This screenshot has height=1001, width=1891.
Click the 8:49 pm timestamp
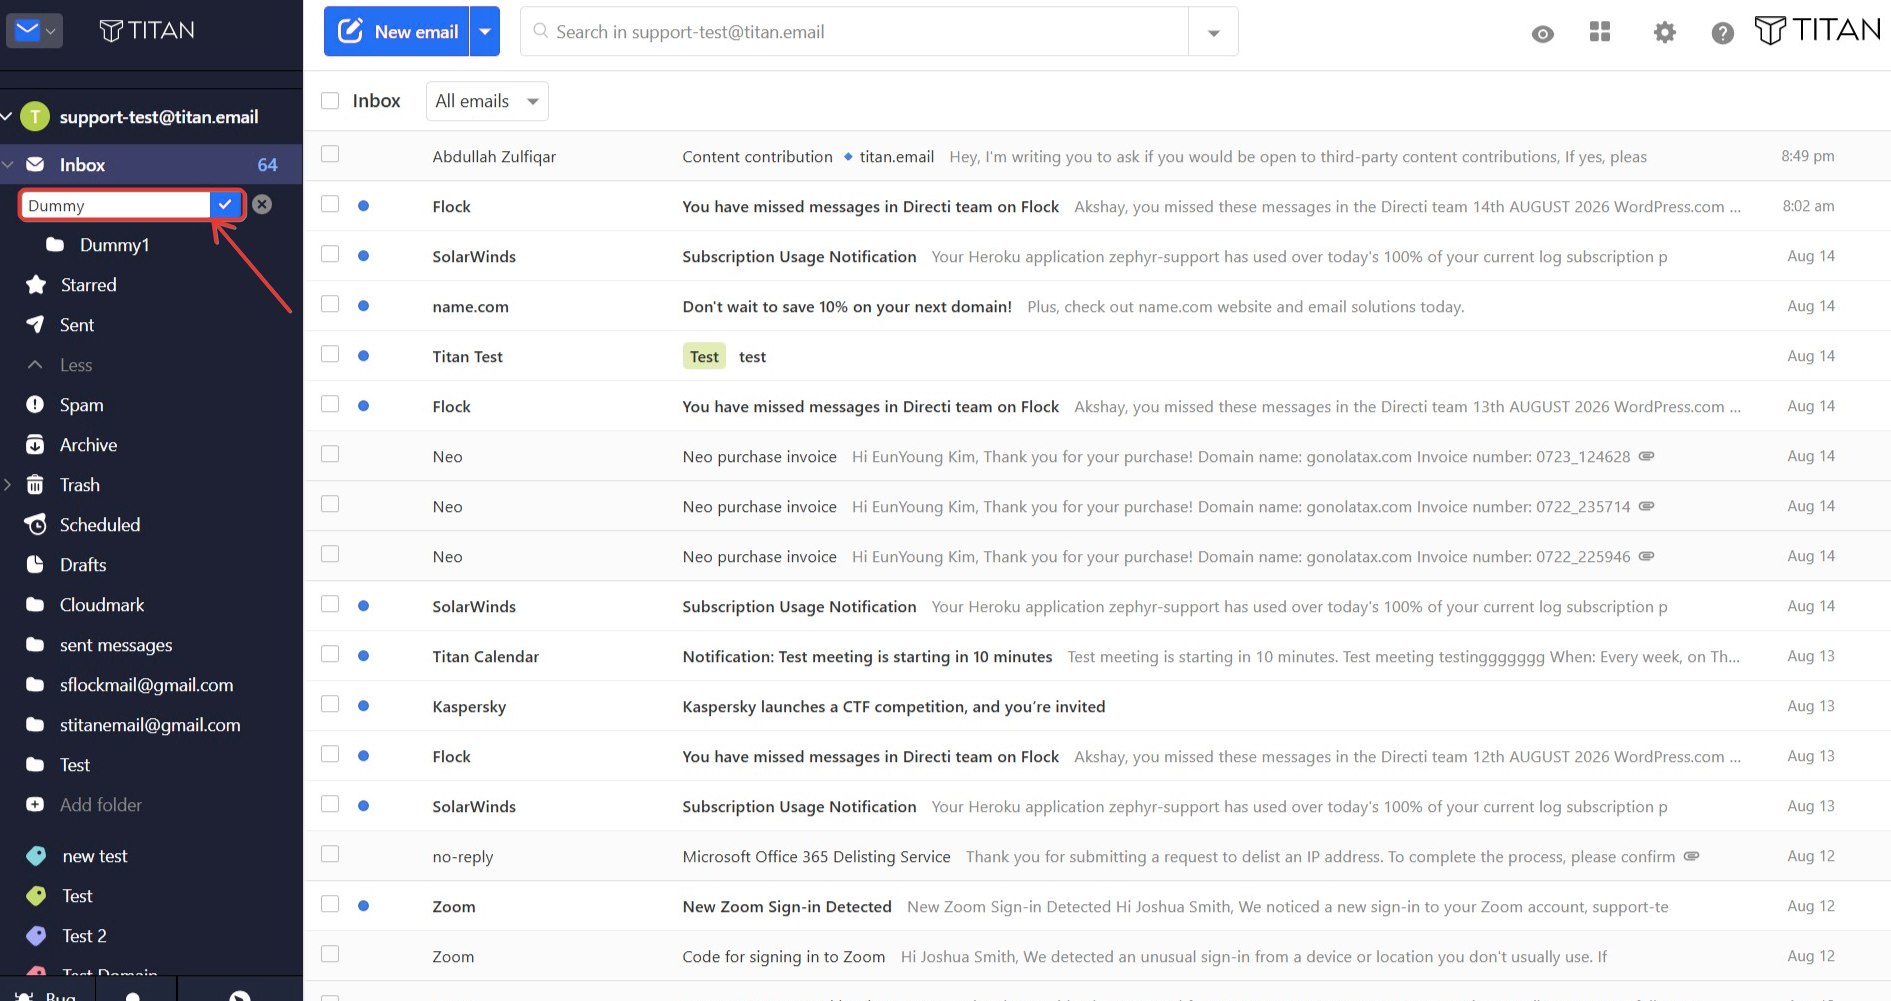point(1808,156)
